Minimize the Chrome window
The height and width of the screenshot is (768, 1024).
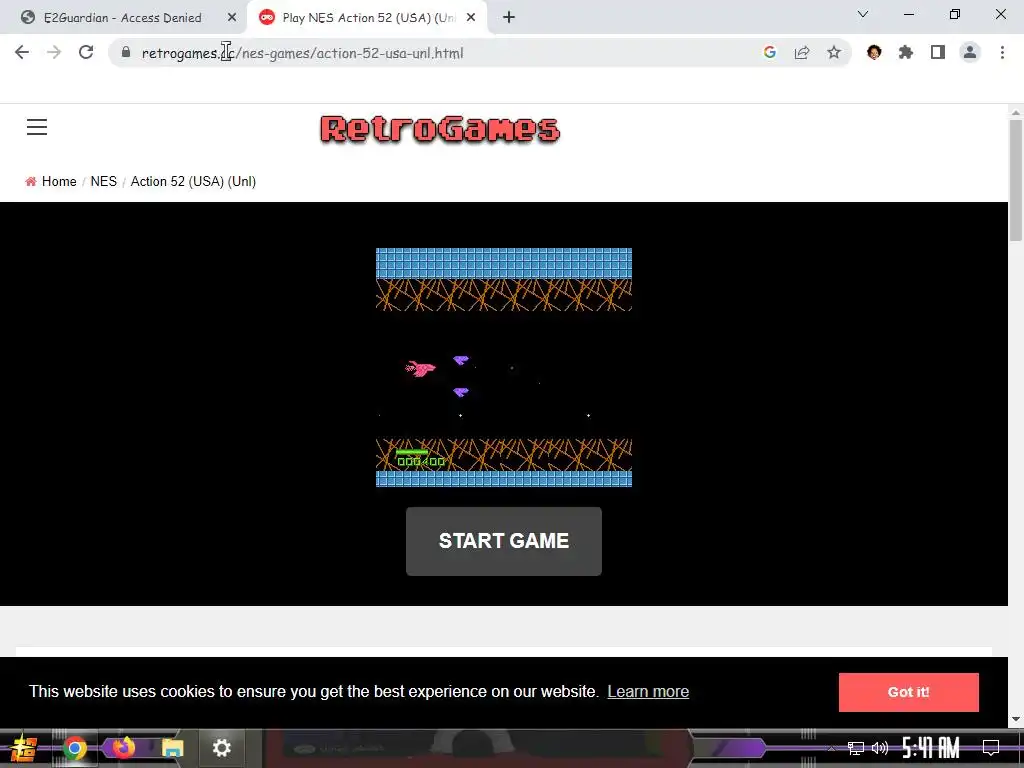tap(908, 14)
